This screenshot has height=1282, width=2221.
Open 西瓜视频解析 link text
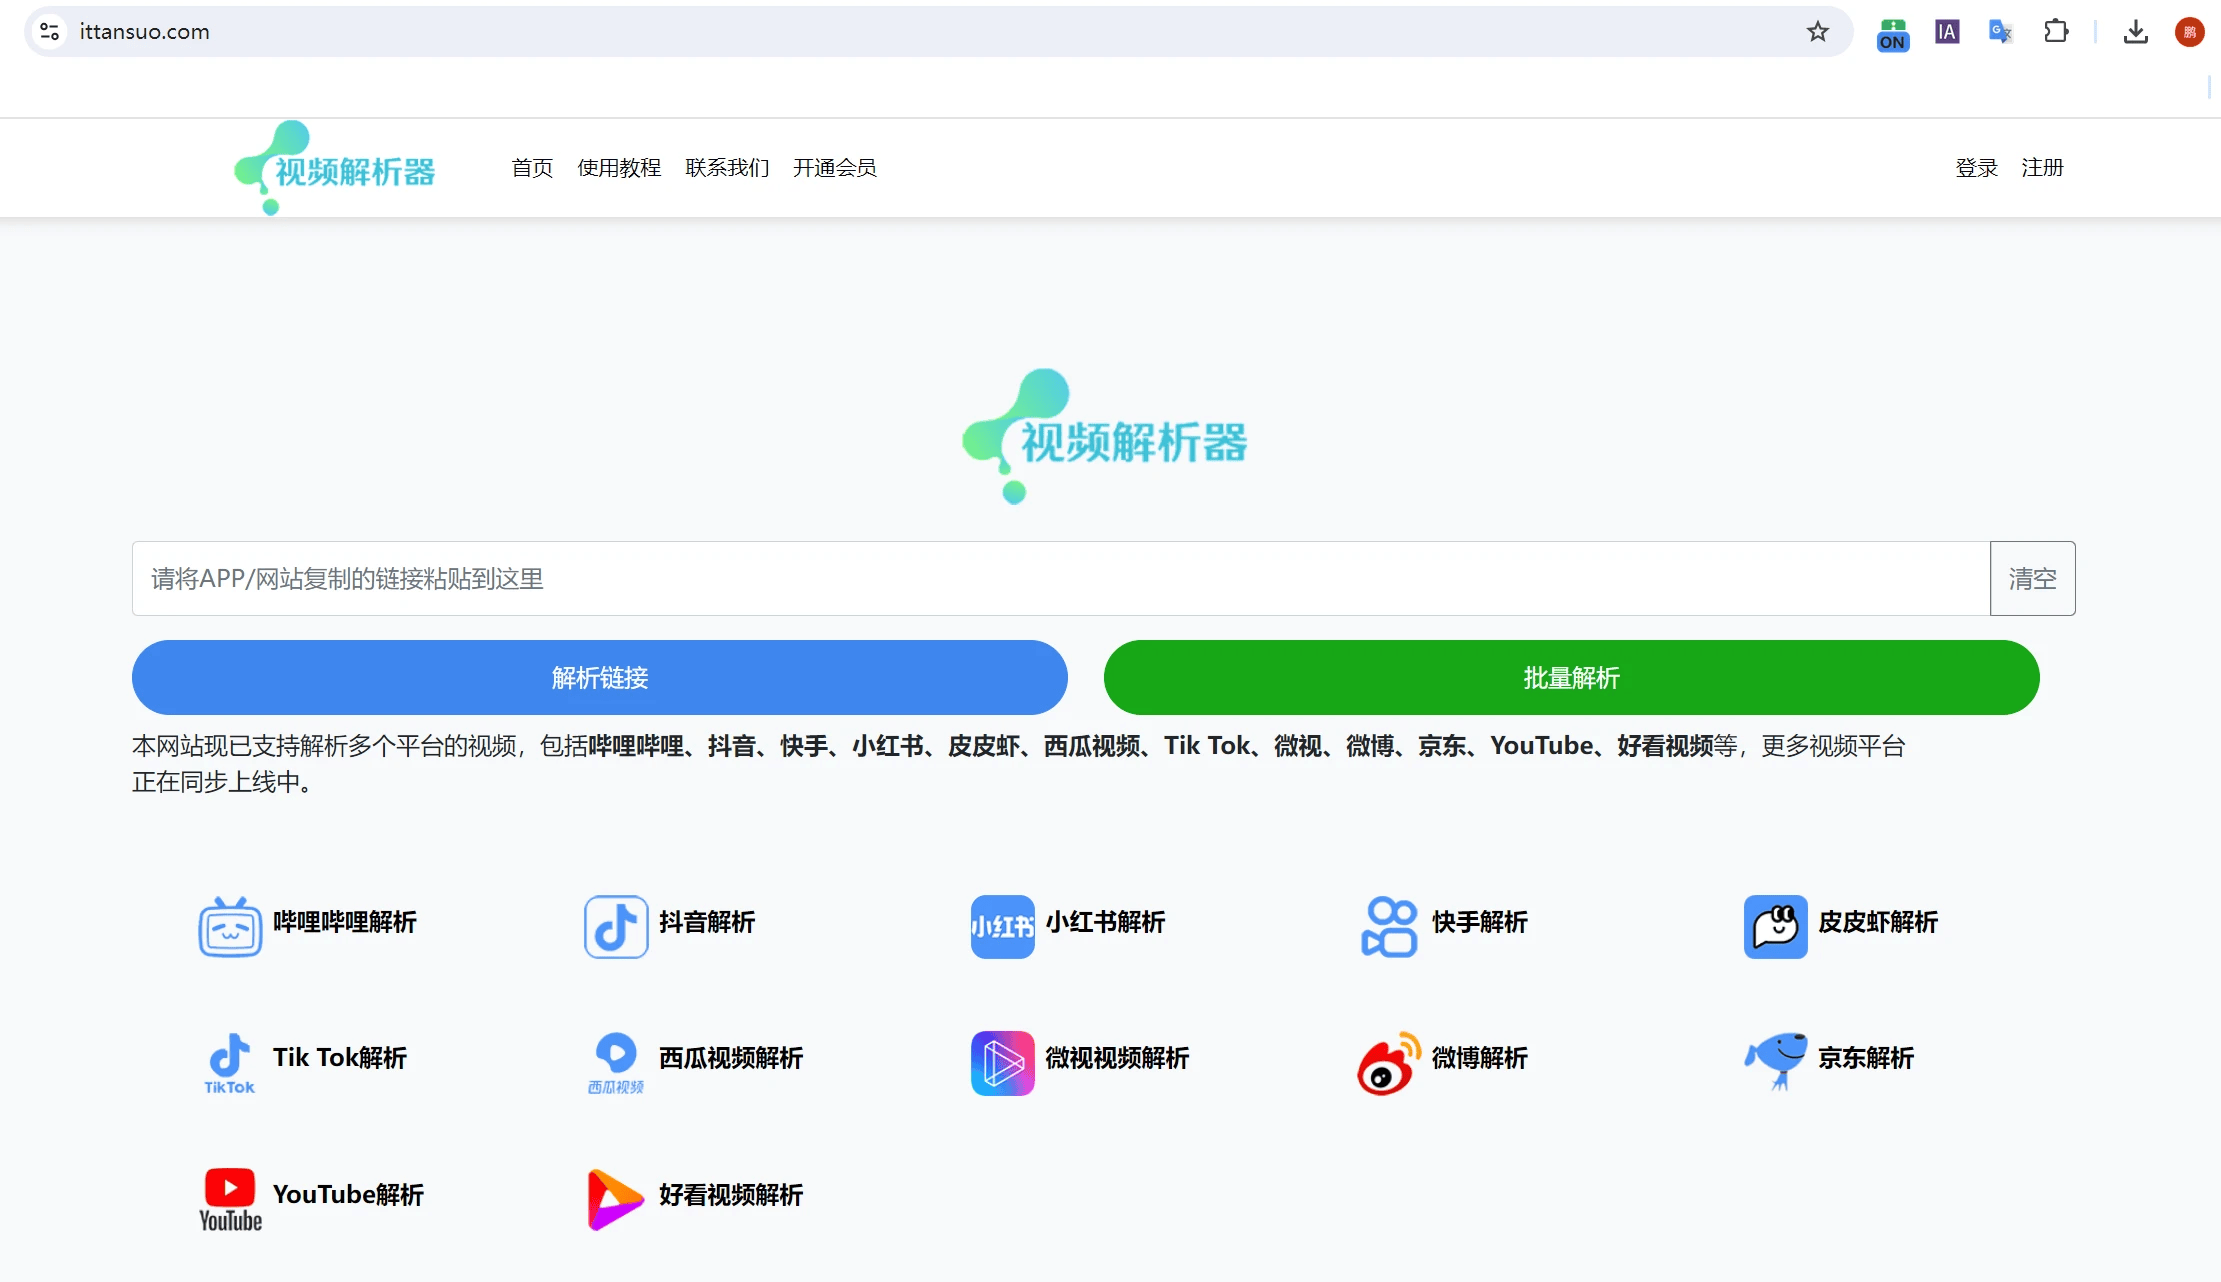tap(731, 1058)
